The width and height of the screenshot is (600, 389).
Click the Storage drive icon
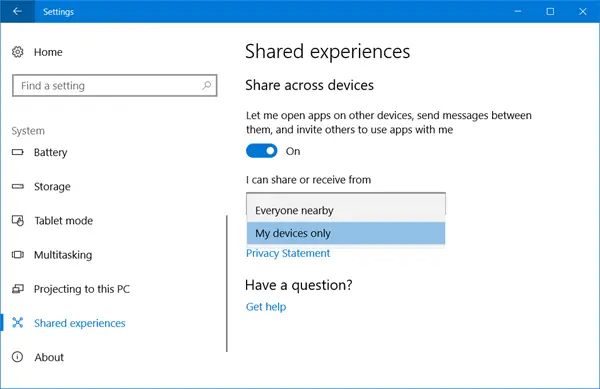[18, 186]
